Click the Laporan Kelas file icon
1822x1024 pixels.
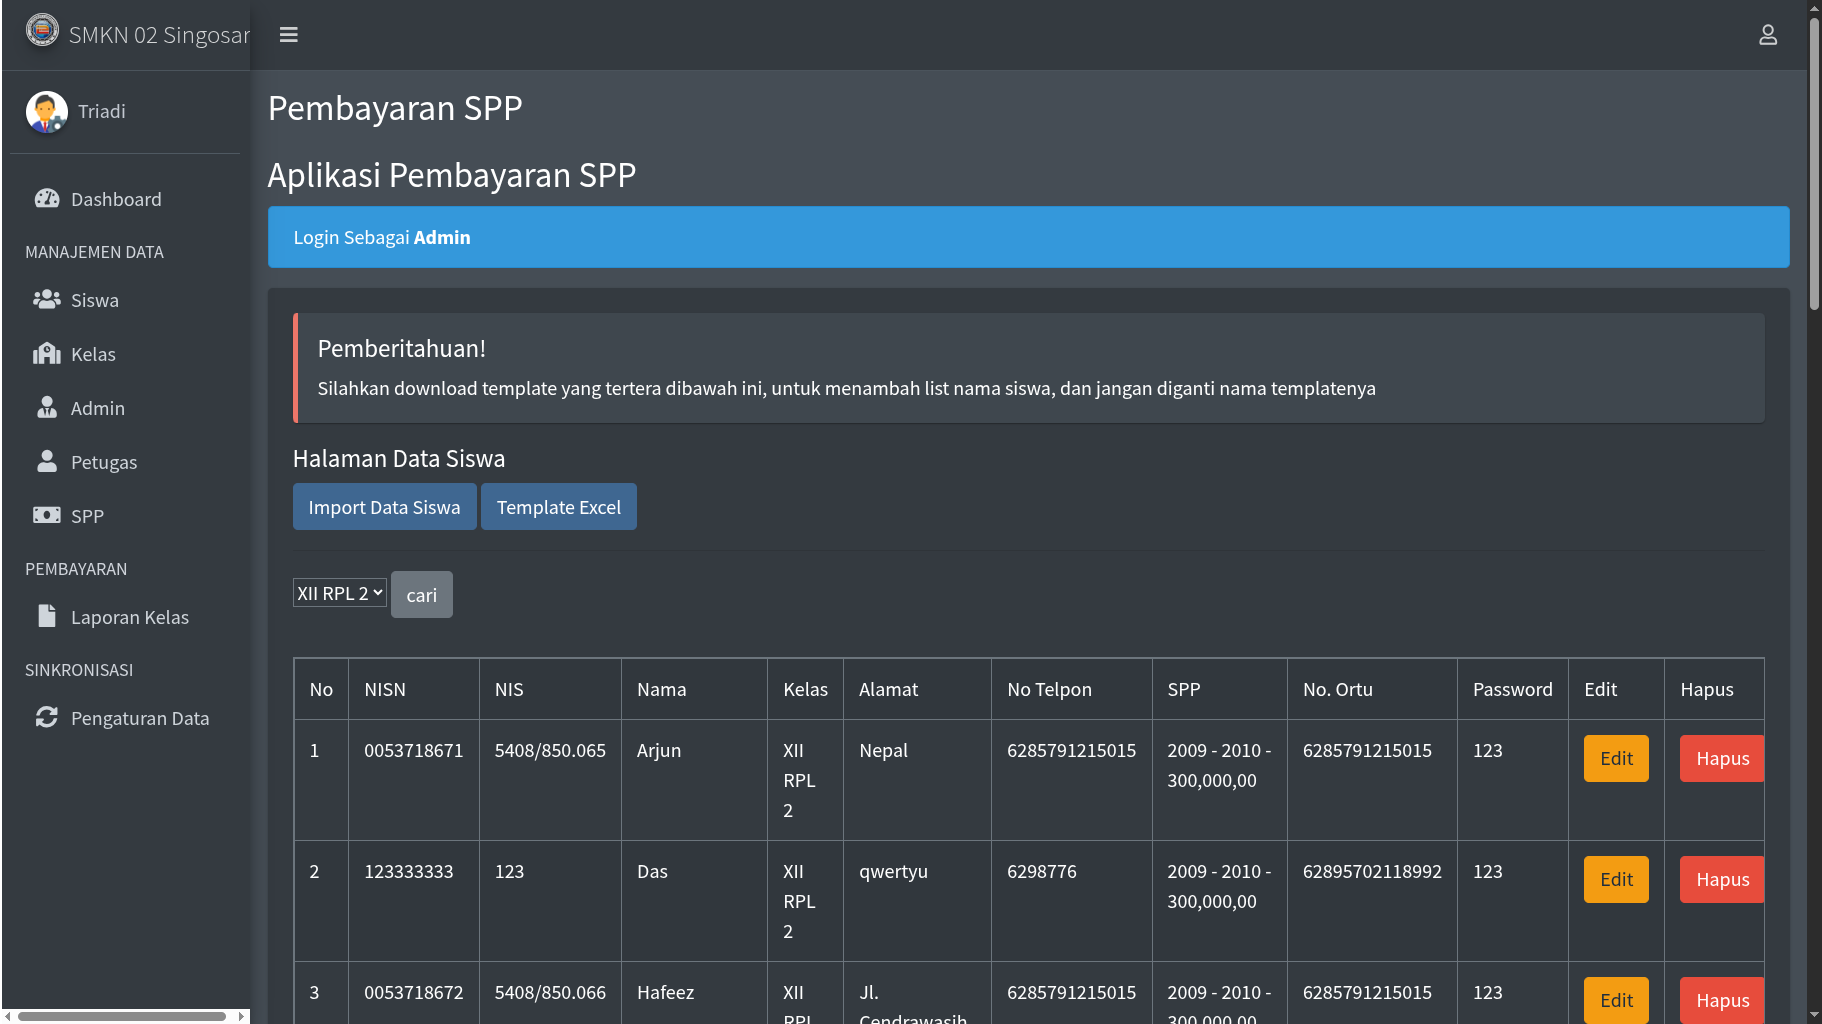[x=47, y=616]
